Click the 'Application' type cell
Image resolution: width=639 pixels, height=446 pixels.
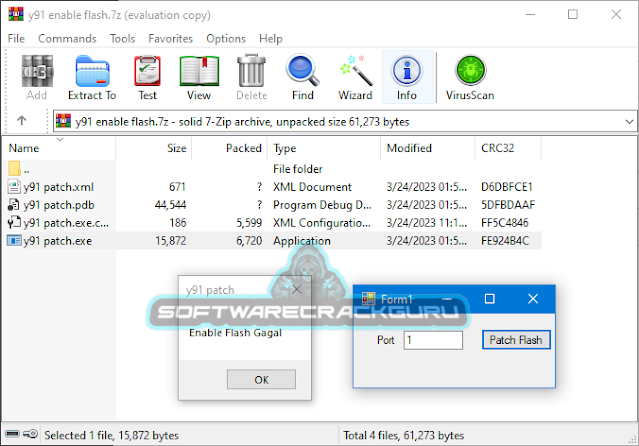coord(302,241)
